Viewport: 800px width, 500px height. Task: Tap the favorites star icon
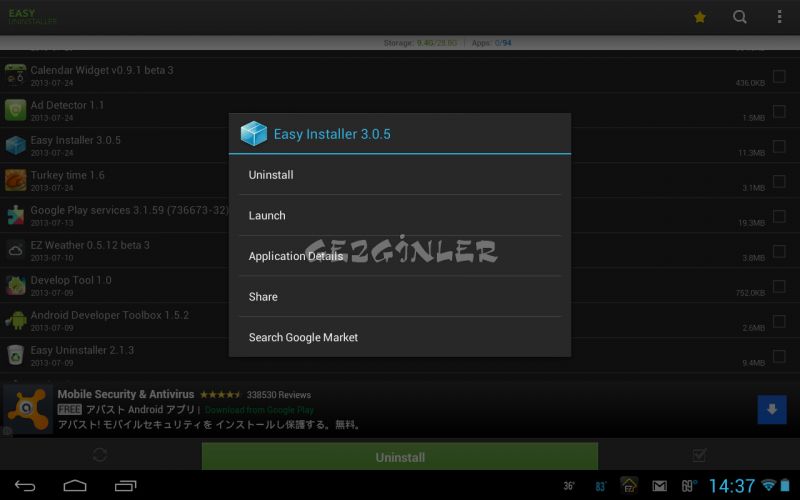tap(700, 17)
